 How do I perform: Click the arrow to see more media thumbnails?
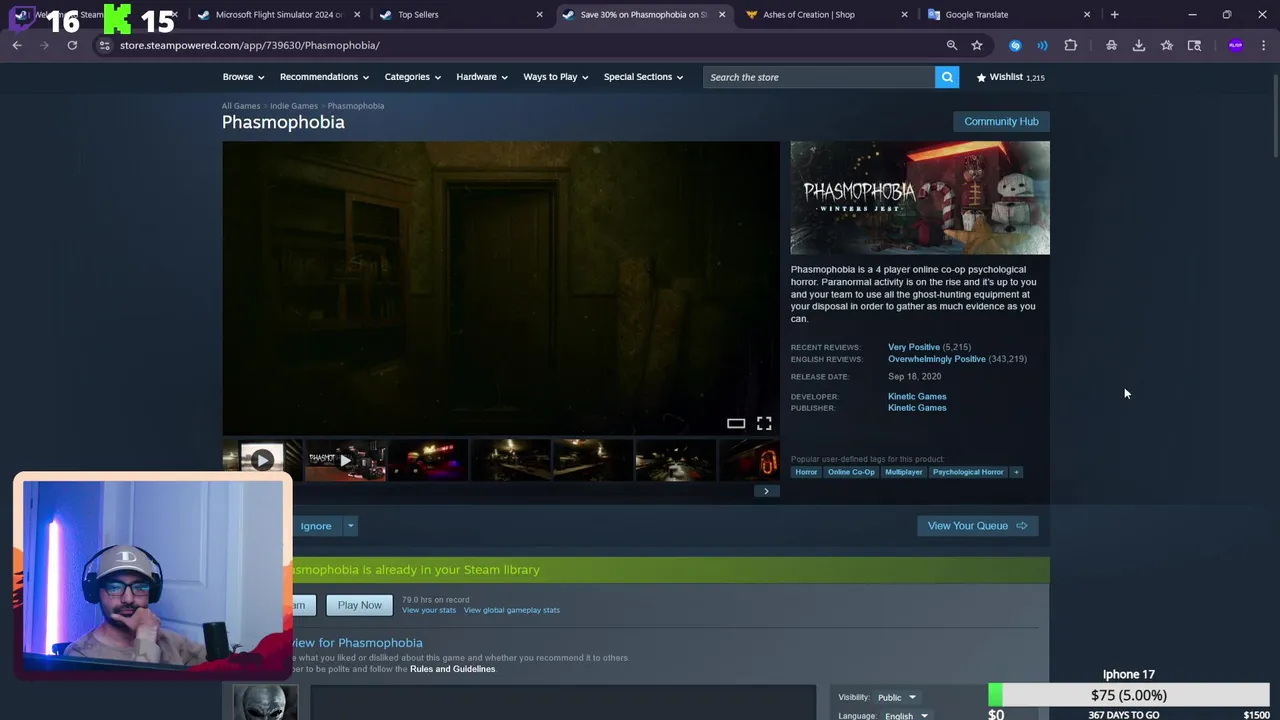point(766,491)
